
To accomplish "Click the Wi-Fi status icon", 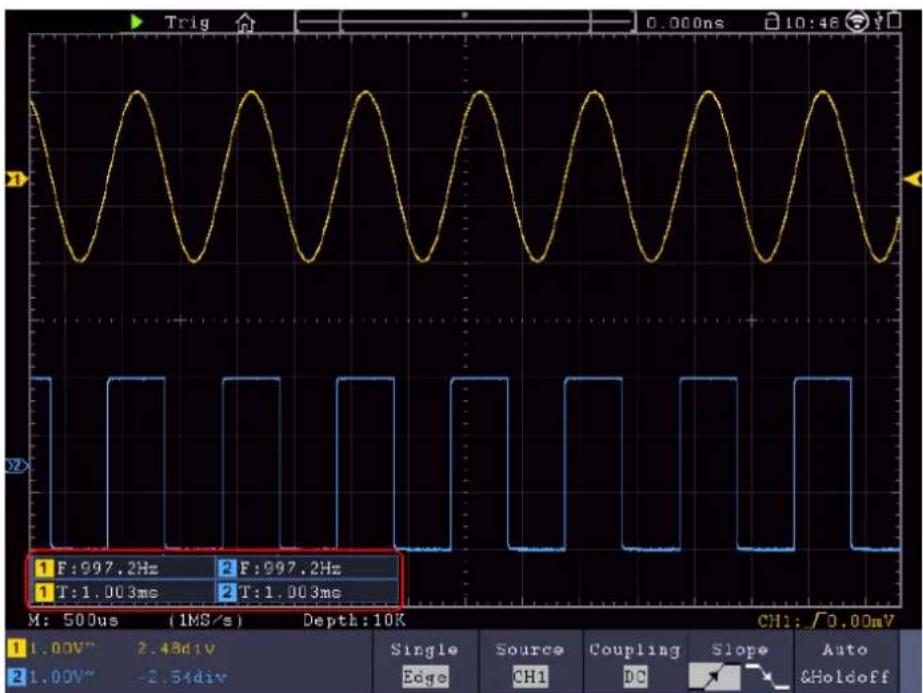I will click(857, 22).
